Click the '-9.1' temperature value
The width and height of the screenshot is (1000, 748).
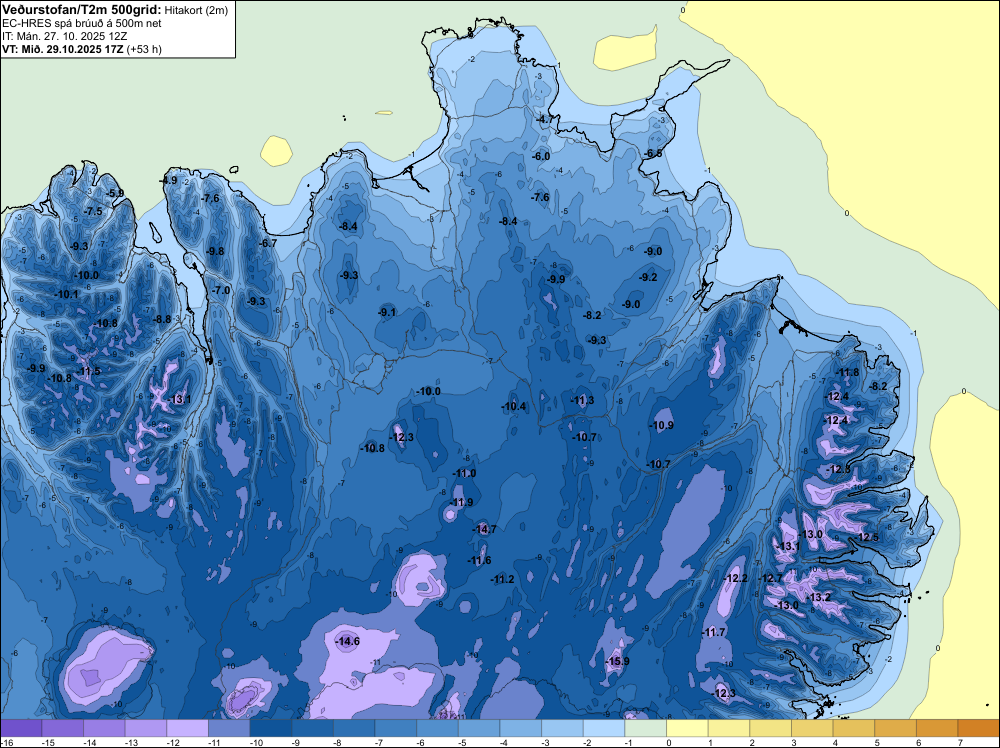(386, 312)
